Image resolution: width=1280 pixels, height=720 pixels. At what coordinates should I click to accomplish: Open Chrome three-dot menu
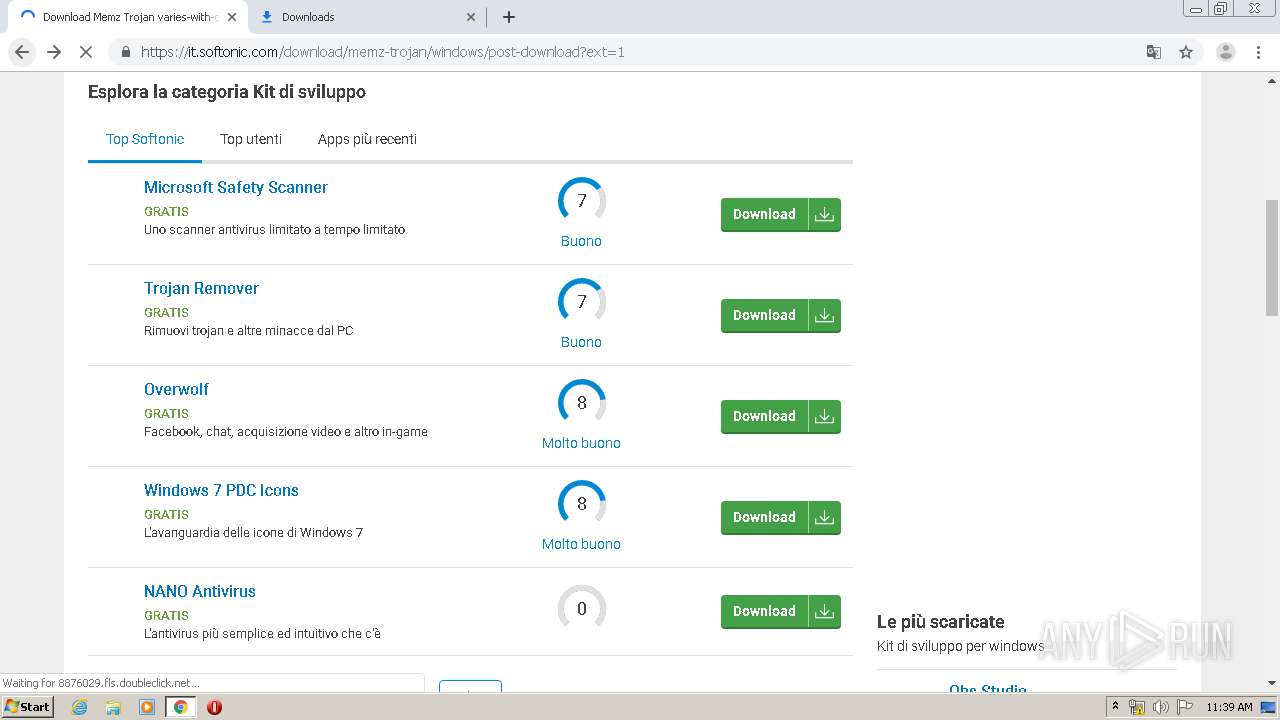[1258, 52]
